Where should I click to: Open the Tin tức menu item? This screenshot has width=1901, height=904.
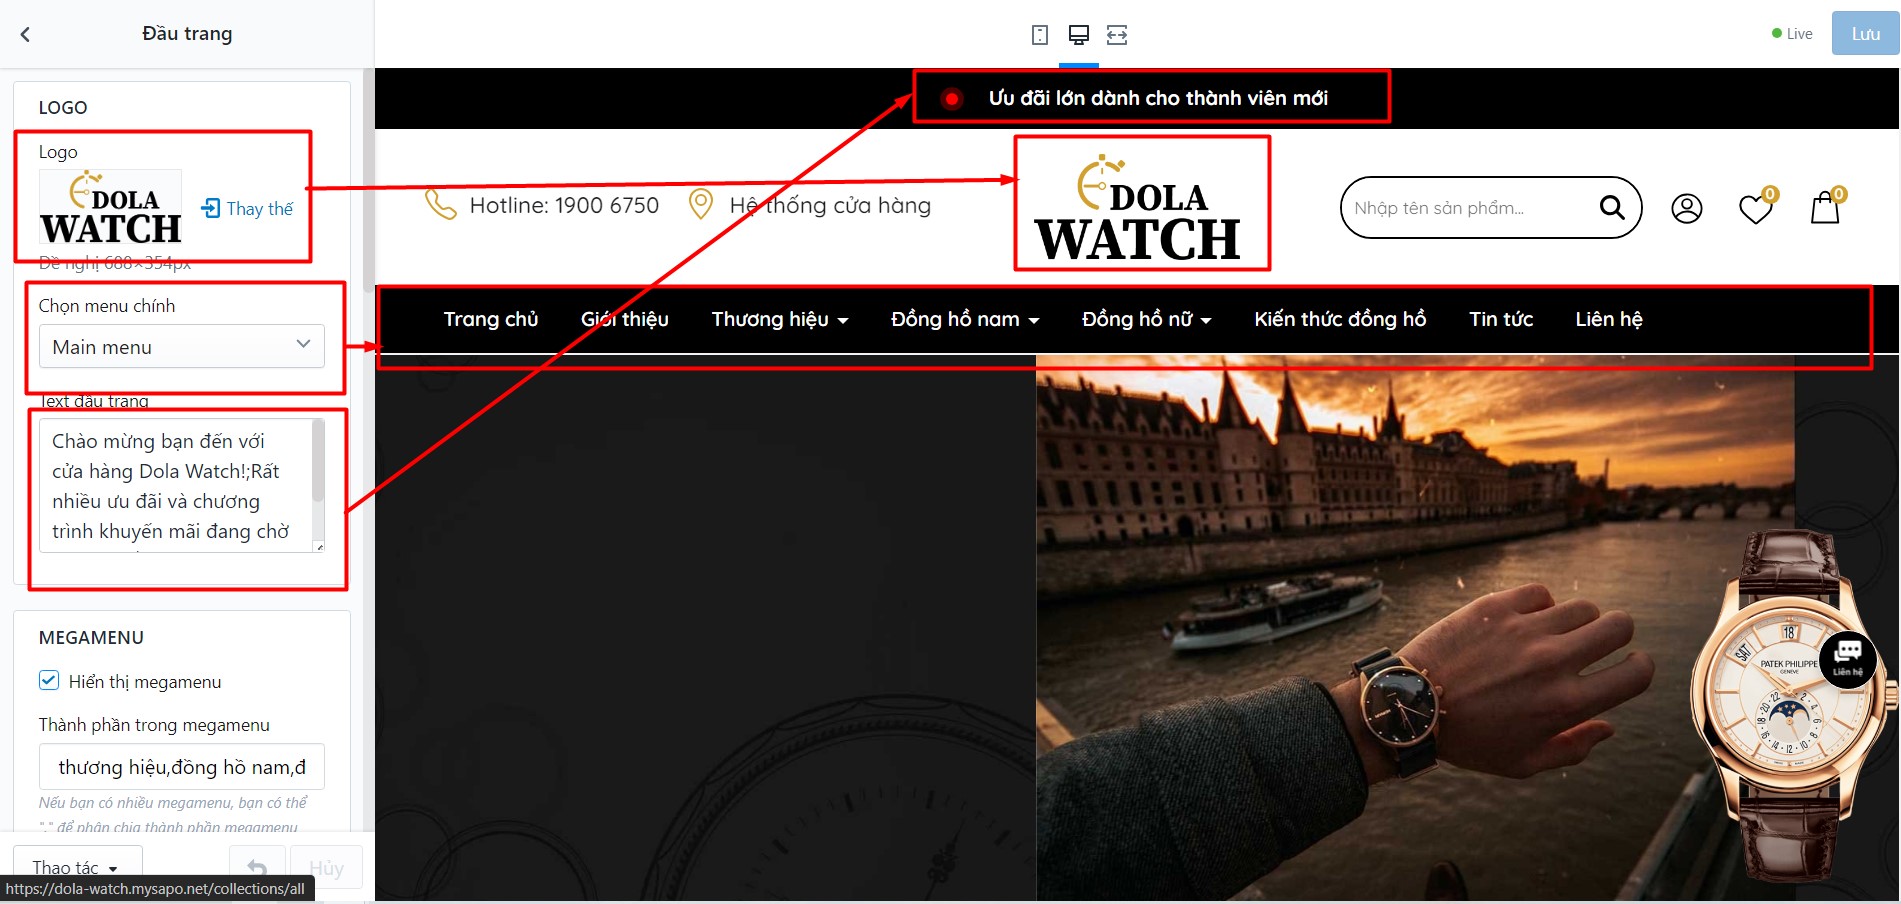pos(1501,319)
